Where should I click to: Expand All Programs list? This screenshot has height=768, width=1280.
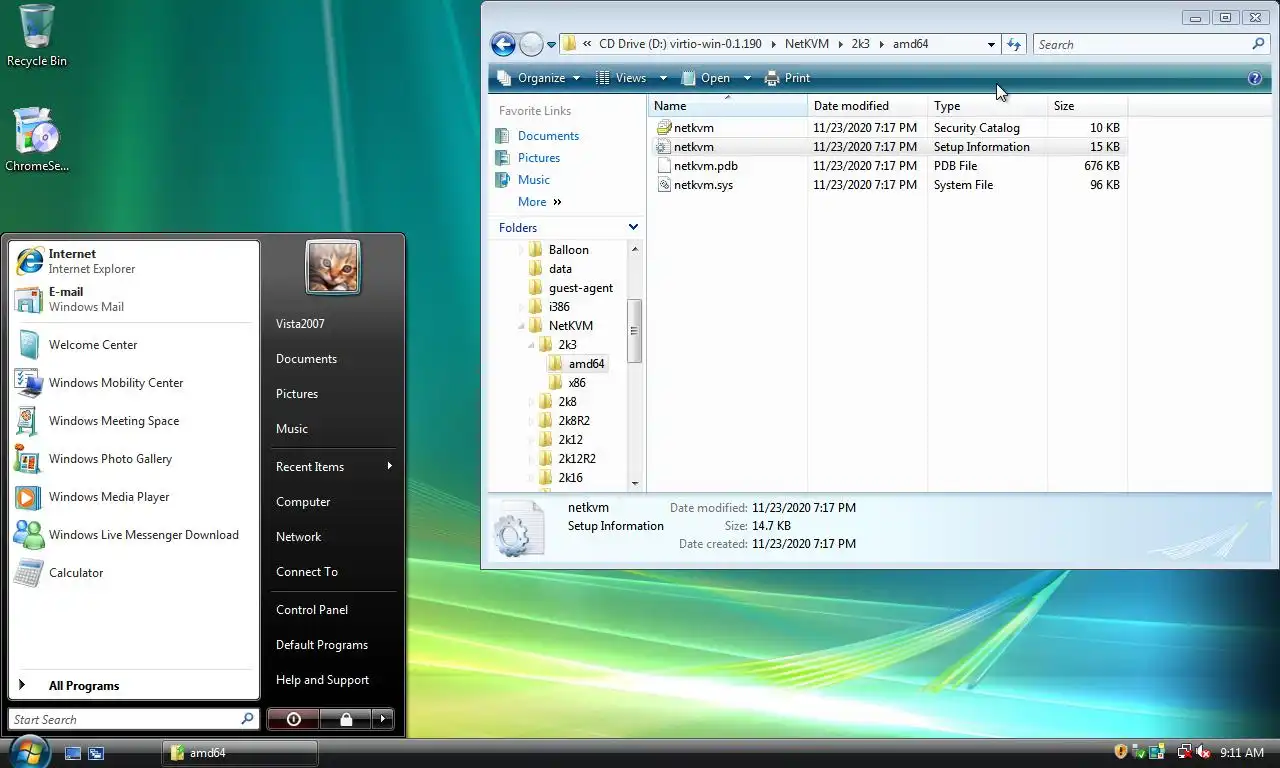click(134, 686)
